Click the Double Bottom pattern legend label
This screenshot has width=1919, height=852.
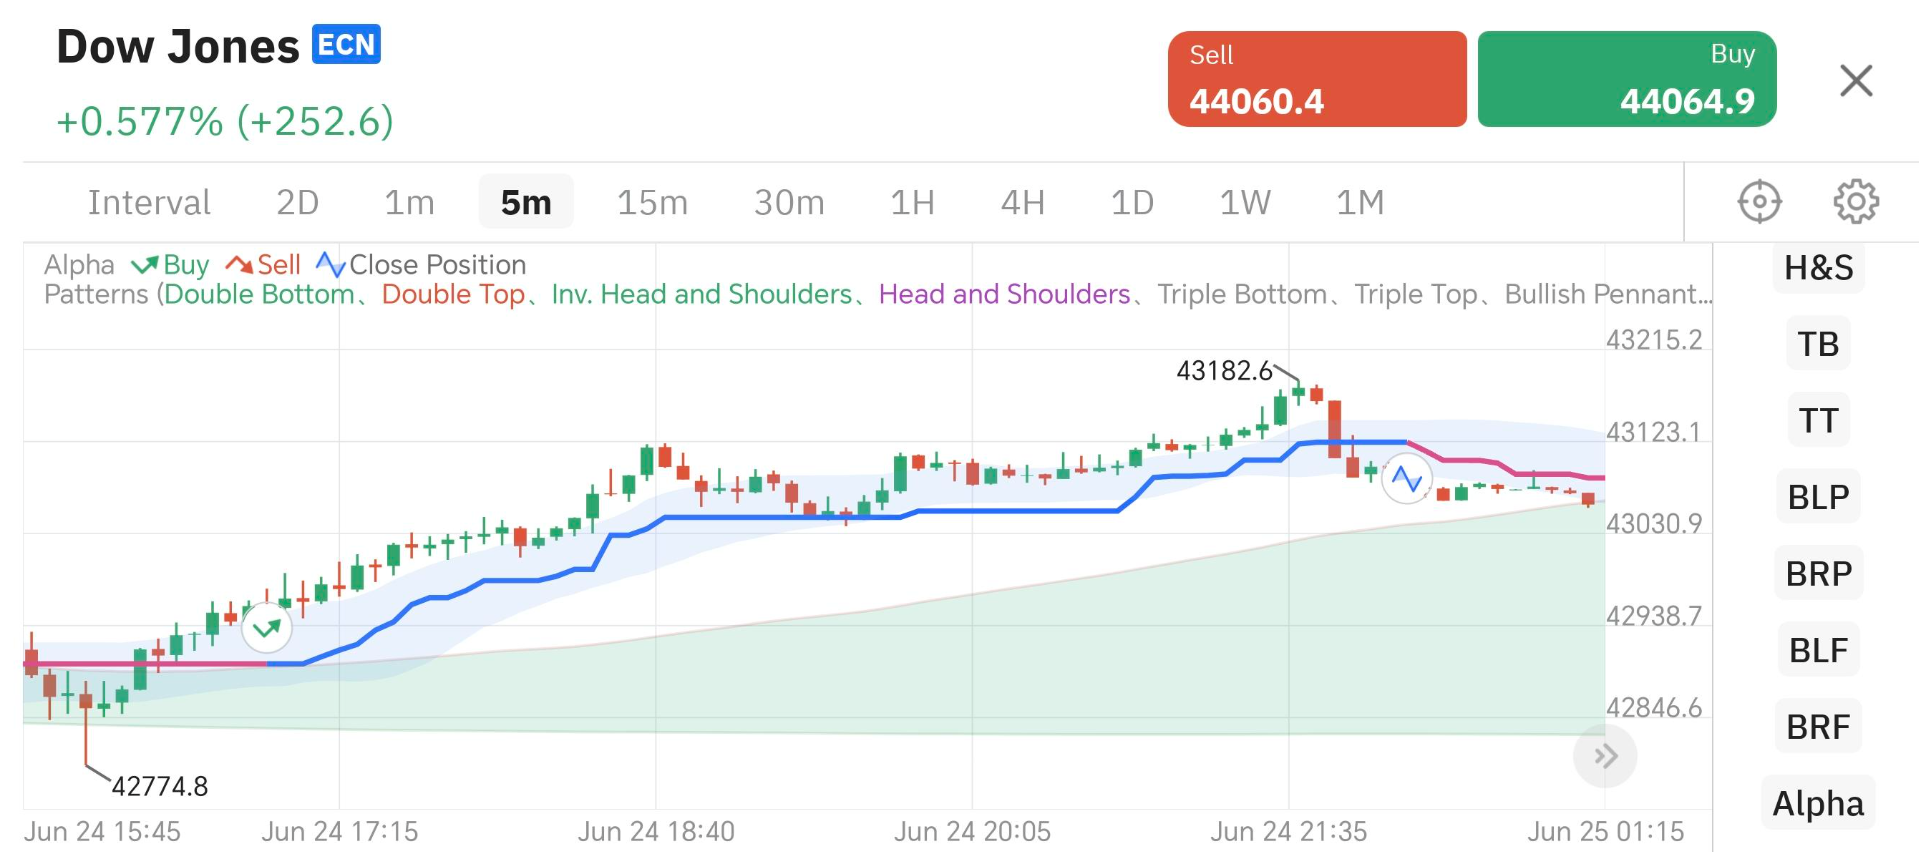click(260, 295)
